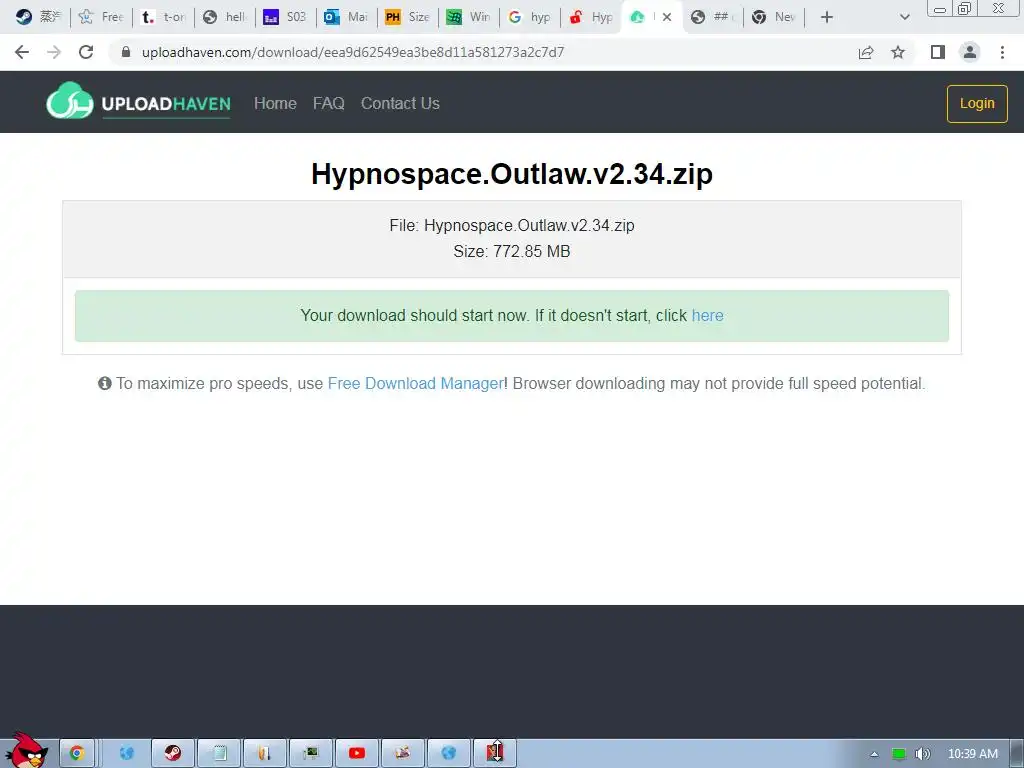Open Chrome three-dot menu
This screenshot has height=768, width=1024.
tap(1002, 52)
